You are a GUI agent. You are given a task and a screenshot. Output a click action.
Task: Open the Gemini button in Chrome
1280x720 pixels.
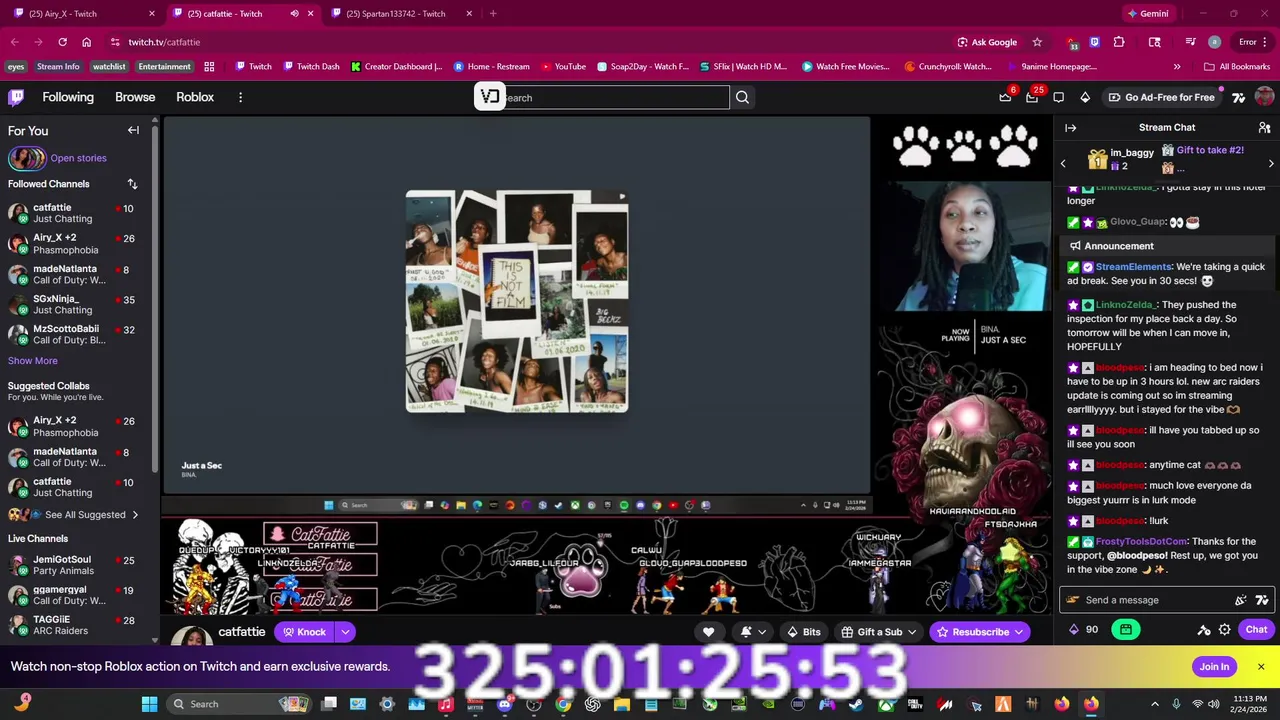tap(1147, 14)
